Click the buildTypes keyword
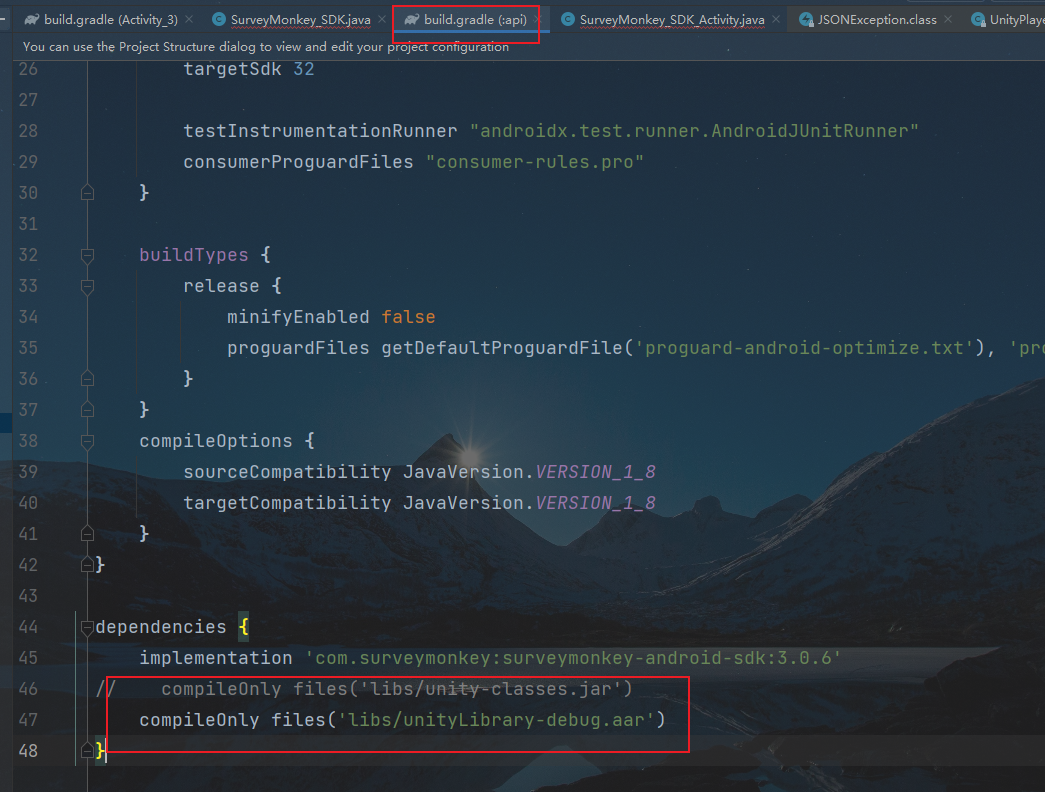The width and height of the screenshot is (1045, 792). coord(193,255)
